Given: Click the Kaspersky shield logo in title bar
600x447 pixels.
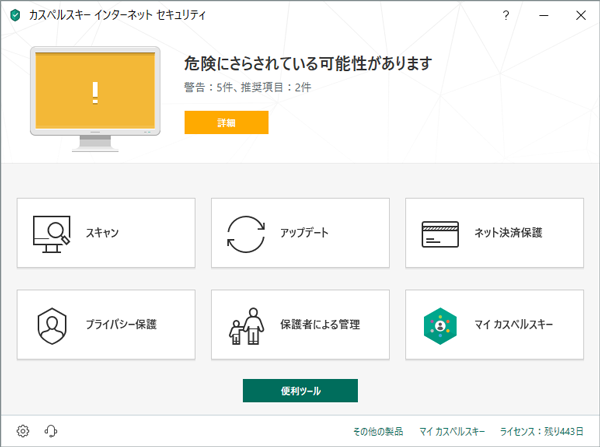Looking at the screenshot, I should coord(15,15).
